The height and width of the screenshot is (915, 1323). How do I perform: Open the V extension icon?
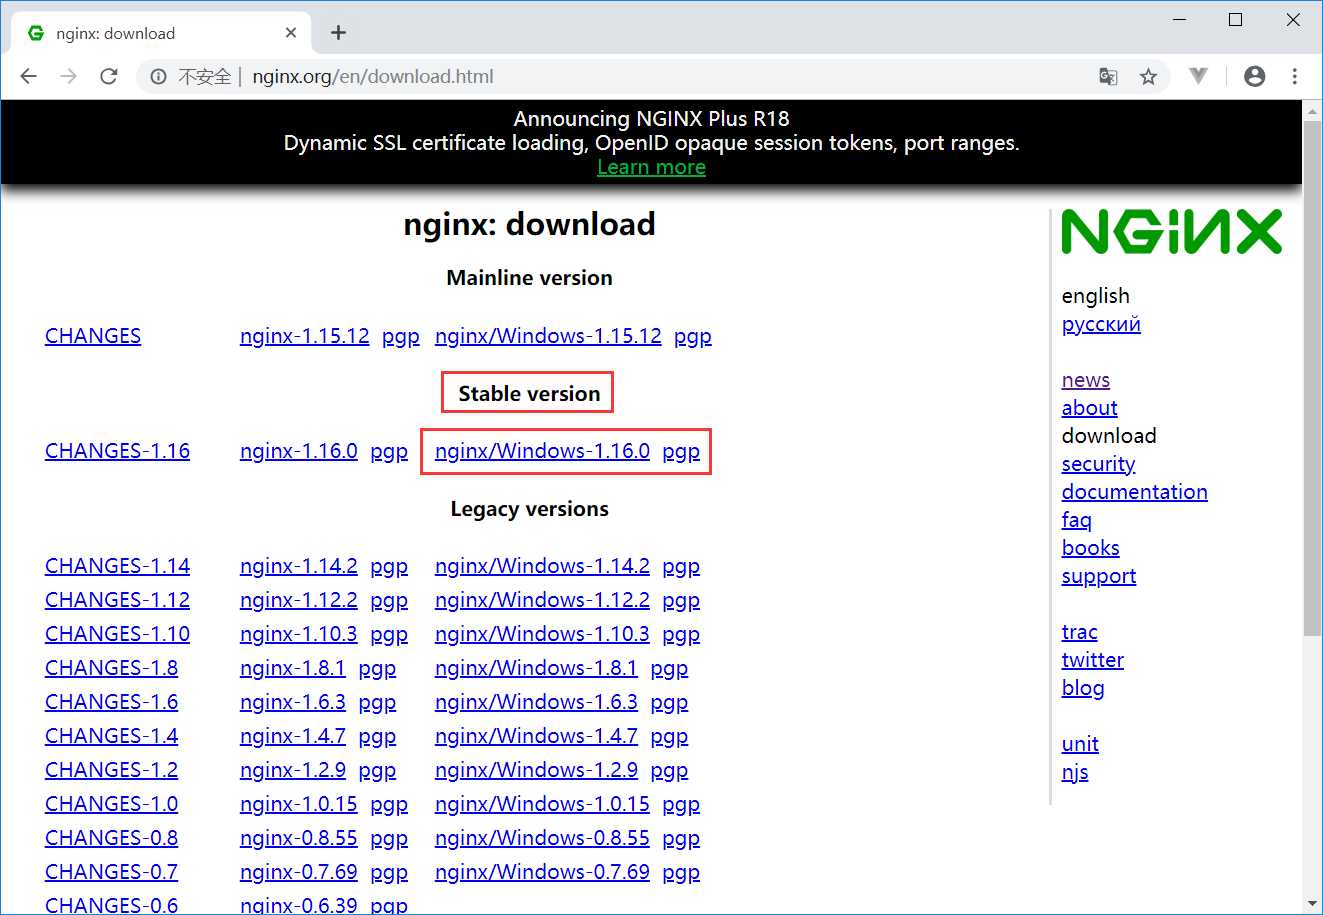(1199, 76)
